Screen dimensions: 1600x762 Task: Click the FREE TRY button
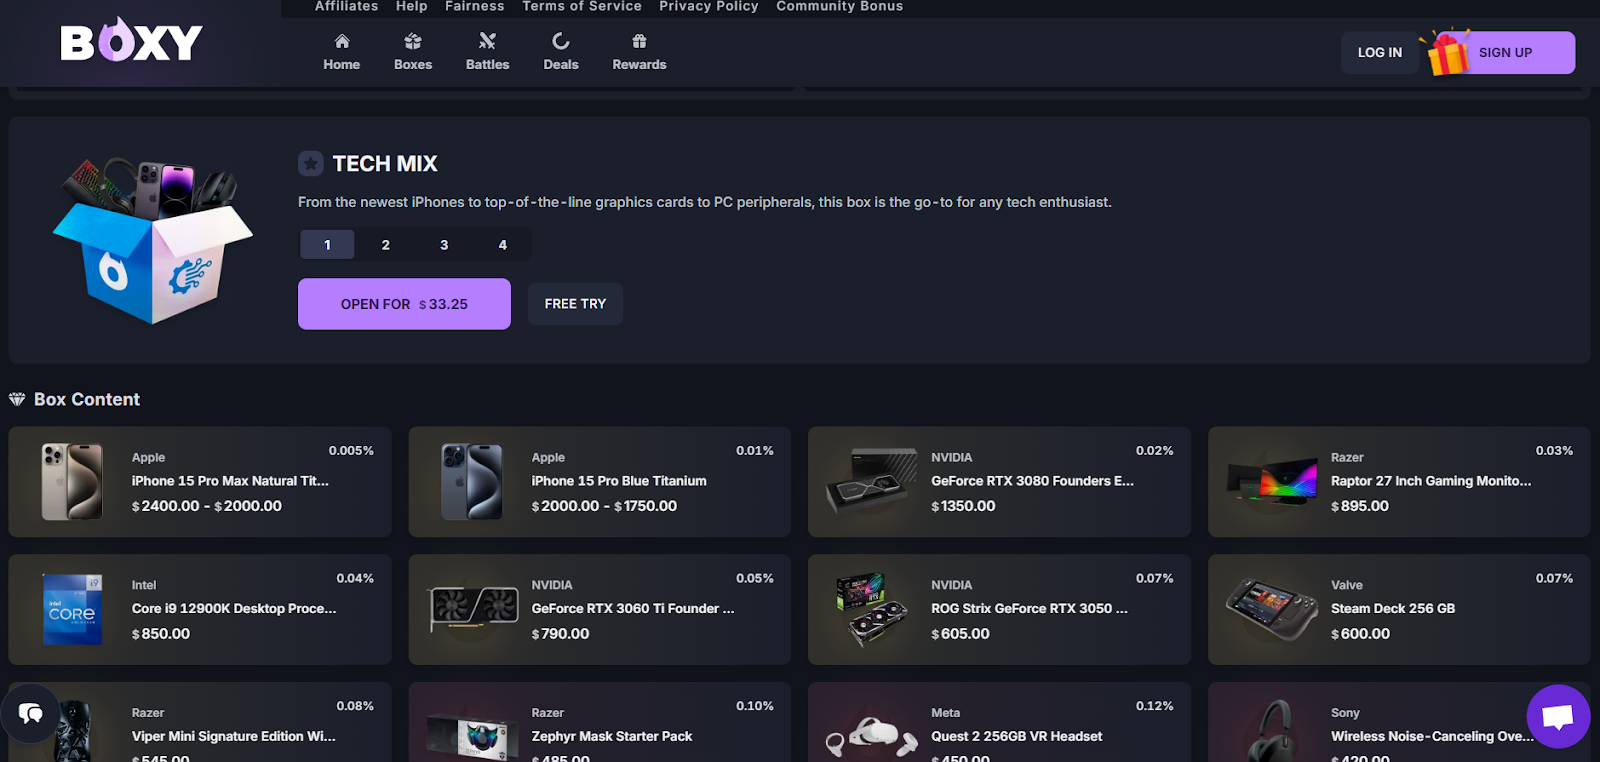(x=575, y=304)
